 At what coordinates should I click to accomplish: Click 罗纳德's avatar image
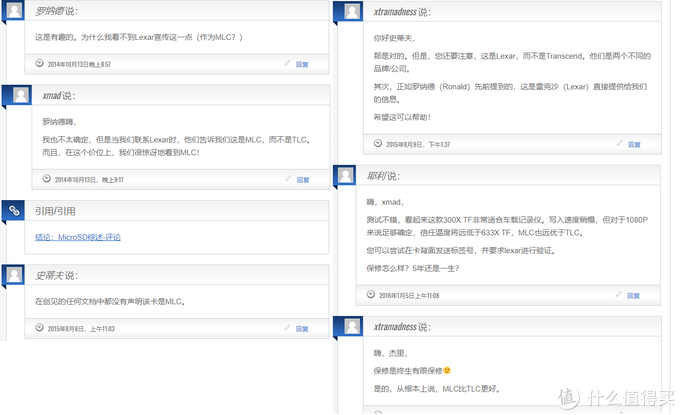coord(14,10)
